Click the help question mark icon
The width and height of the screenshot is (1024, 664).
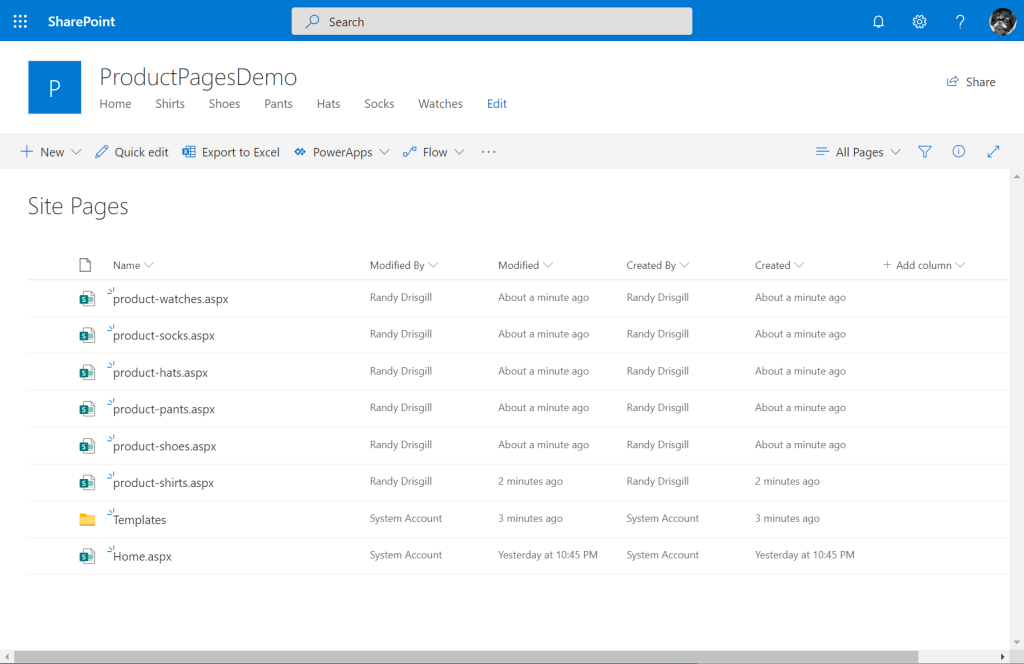(960, 22)
